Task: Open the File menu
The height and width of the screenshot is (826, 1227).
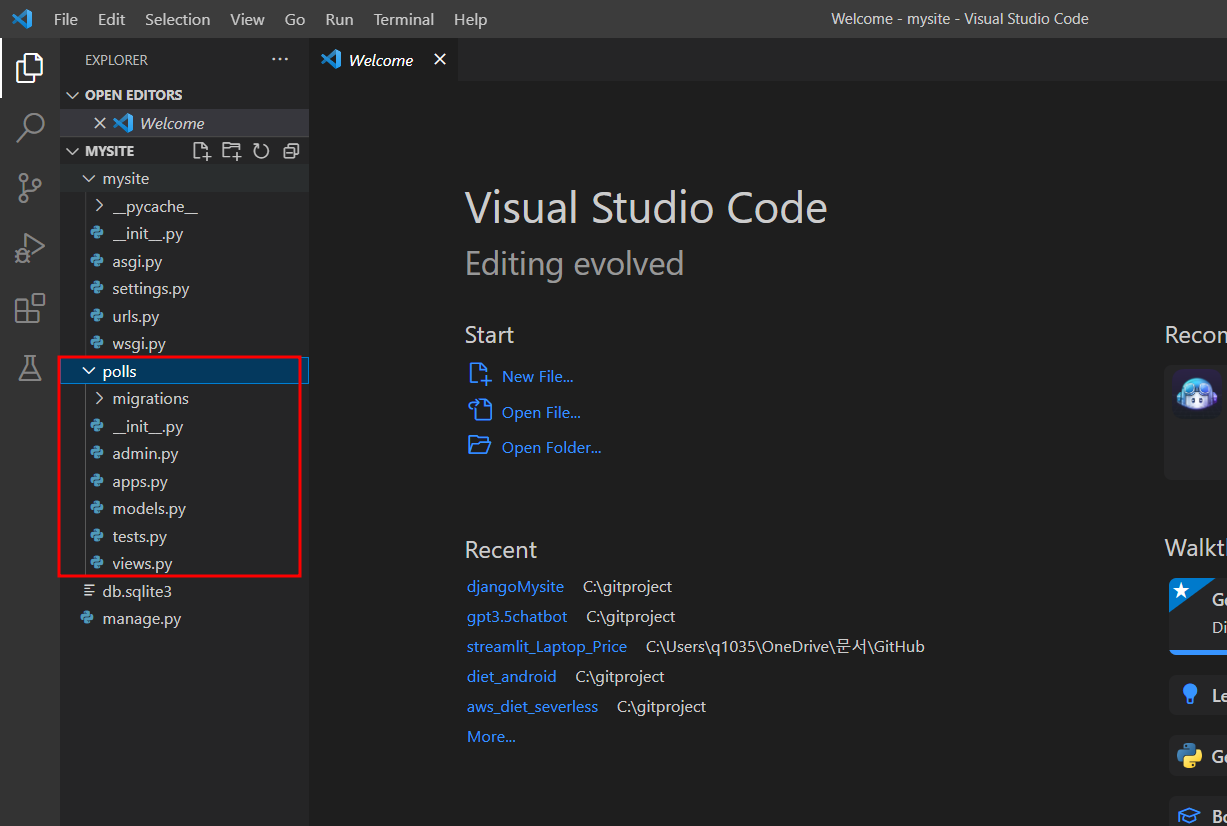Action: point(65,19)
